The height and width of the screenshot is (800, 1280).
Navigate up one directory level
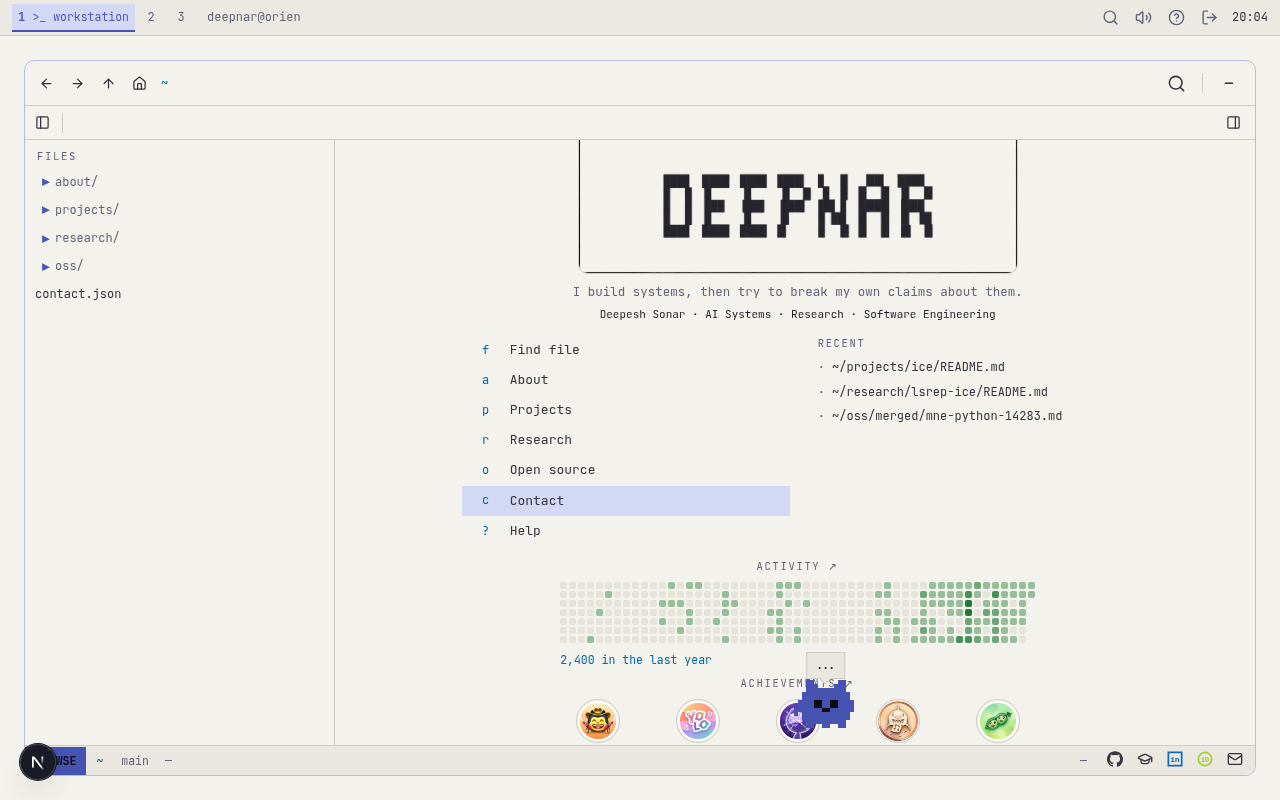(x=108, y=83)
